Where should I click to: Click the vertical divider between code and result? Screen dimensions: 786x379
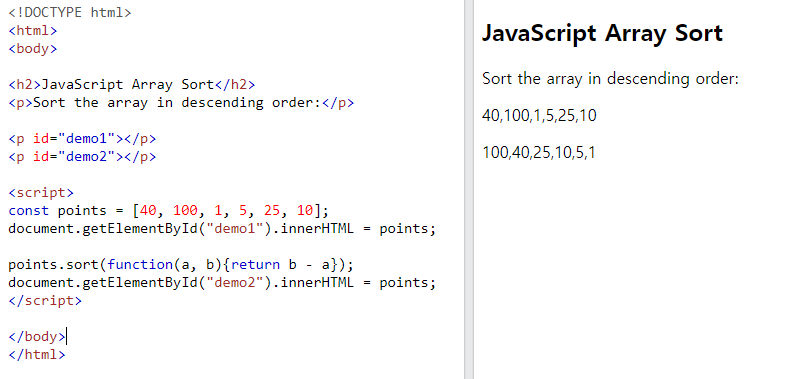coord(469,190)
